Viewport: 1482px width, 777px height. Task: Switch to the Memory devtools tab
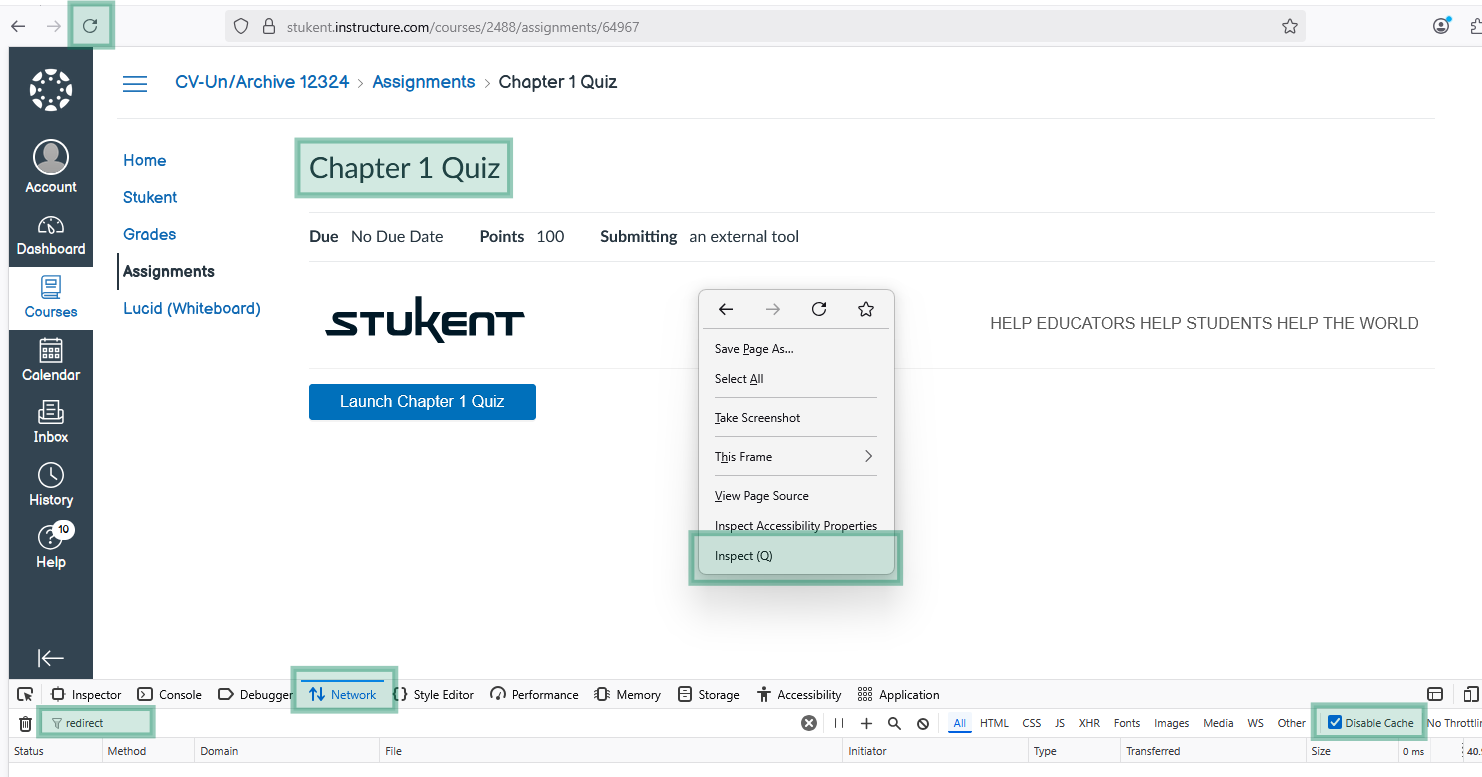627,694
